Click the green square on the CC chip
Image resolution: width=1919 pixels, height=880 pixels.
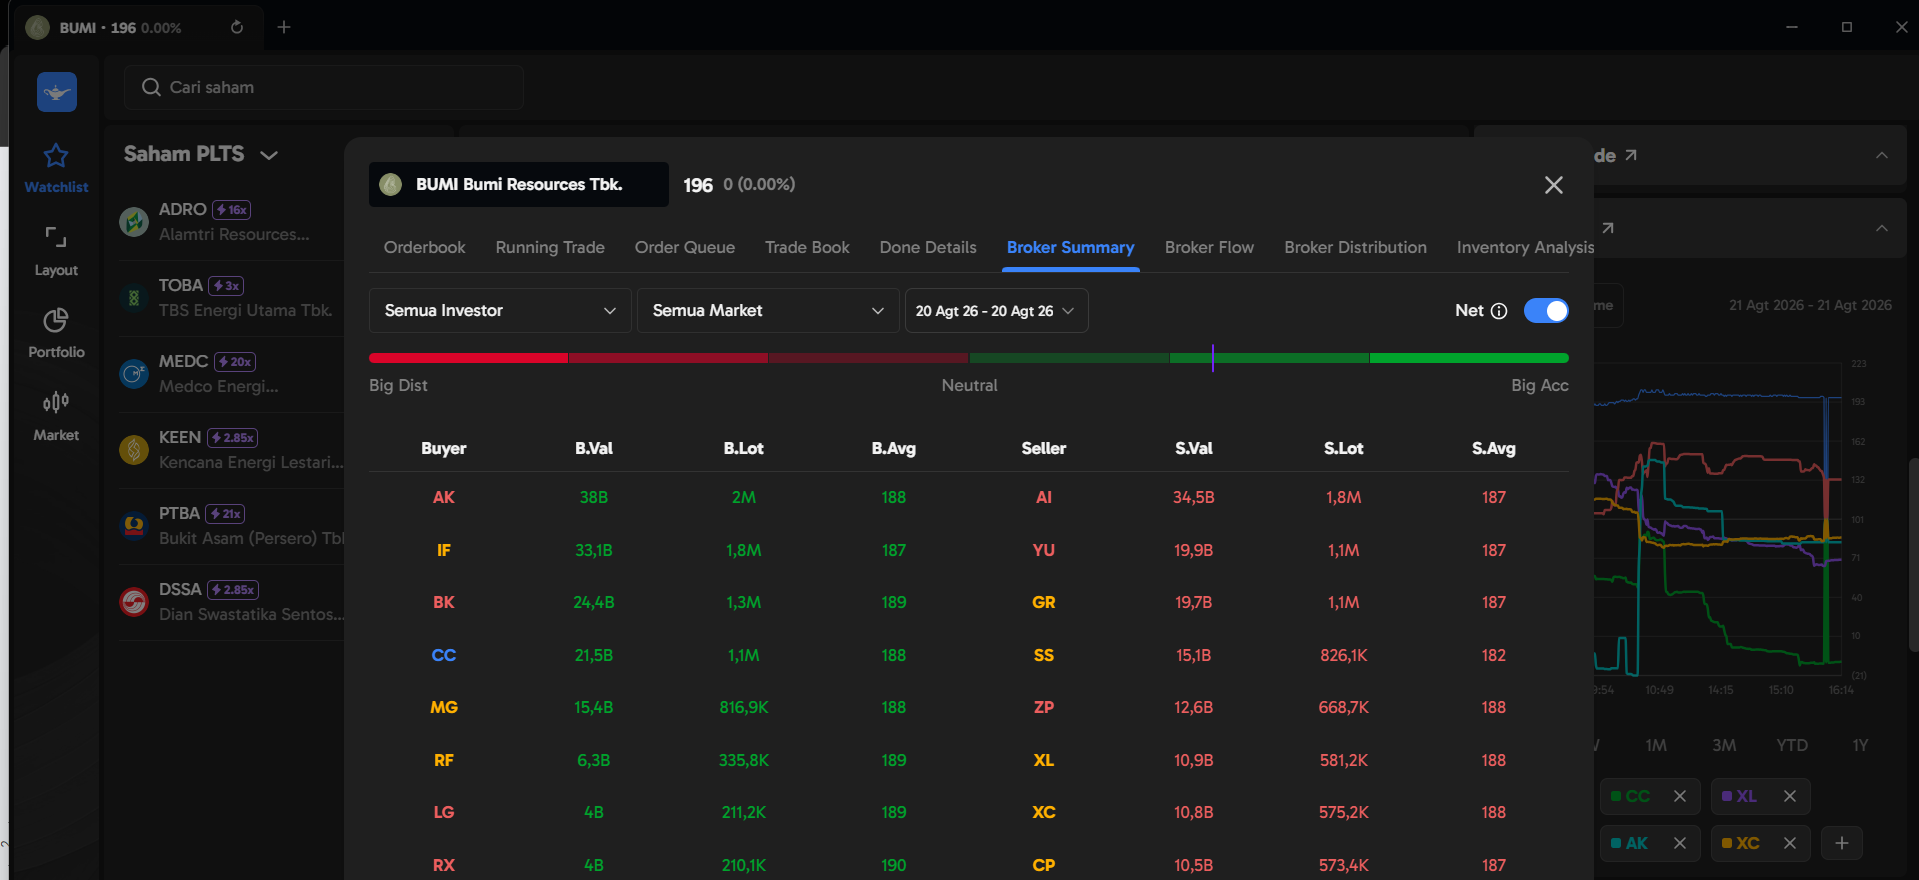click(x=1615, y=797)
